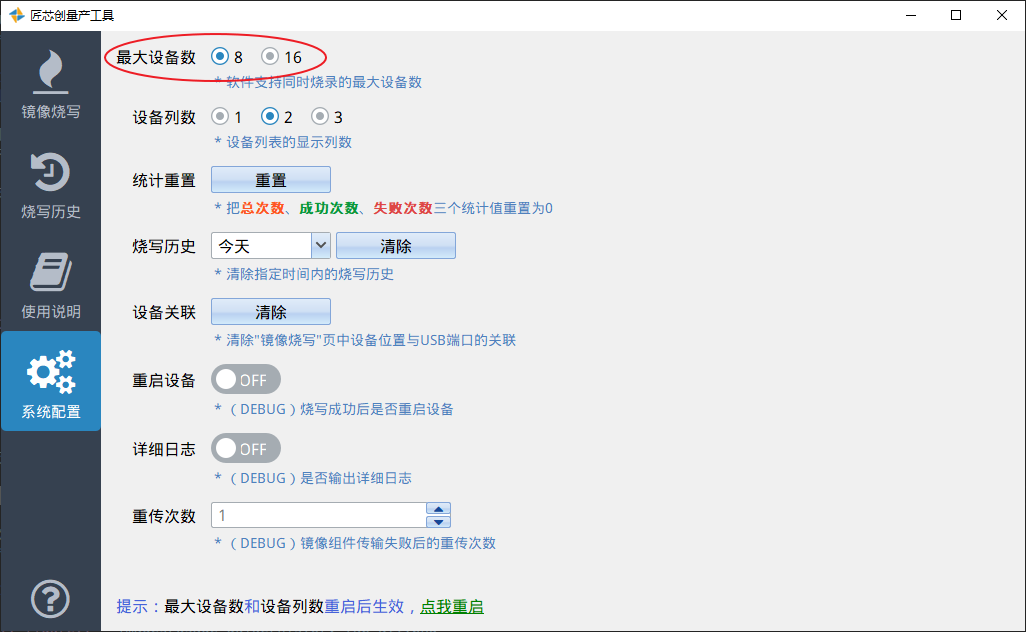Set 最大设备数 to 16
Viewport: 1026px width, 632px height.
coord(270,57)
